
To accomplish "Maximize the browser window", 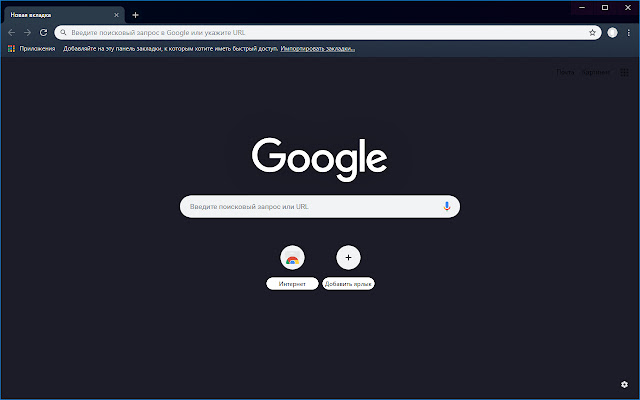I will tap(605, 8).
